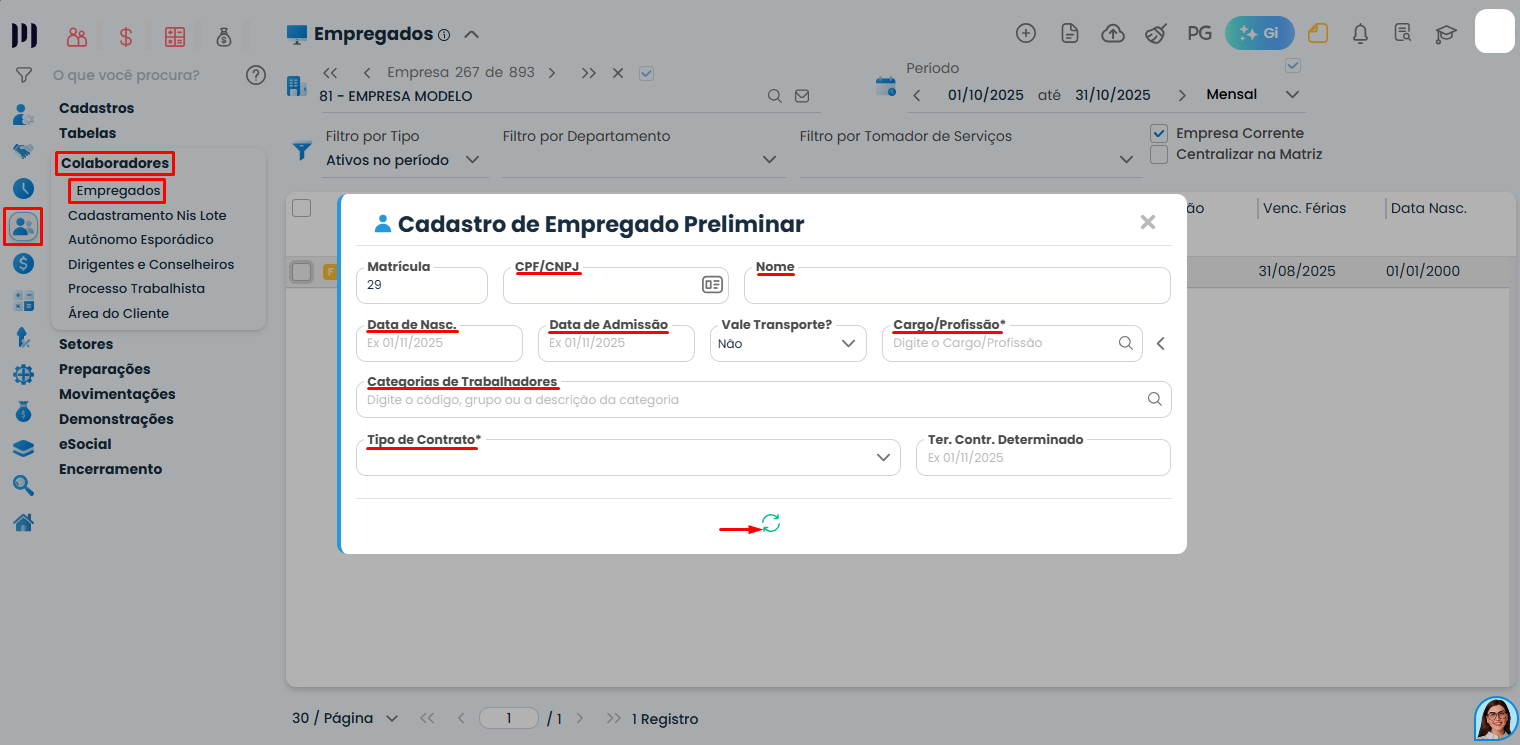
Task: Select Empregados under Colaboradores
Action: (116, 190)
